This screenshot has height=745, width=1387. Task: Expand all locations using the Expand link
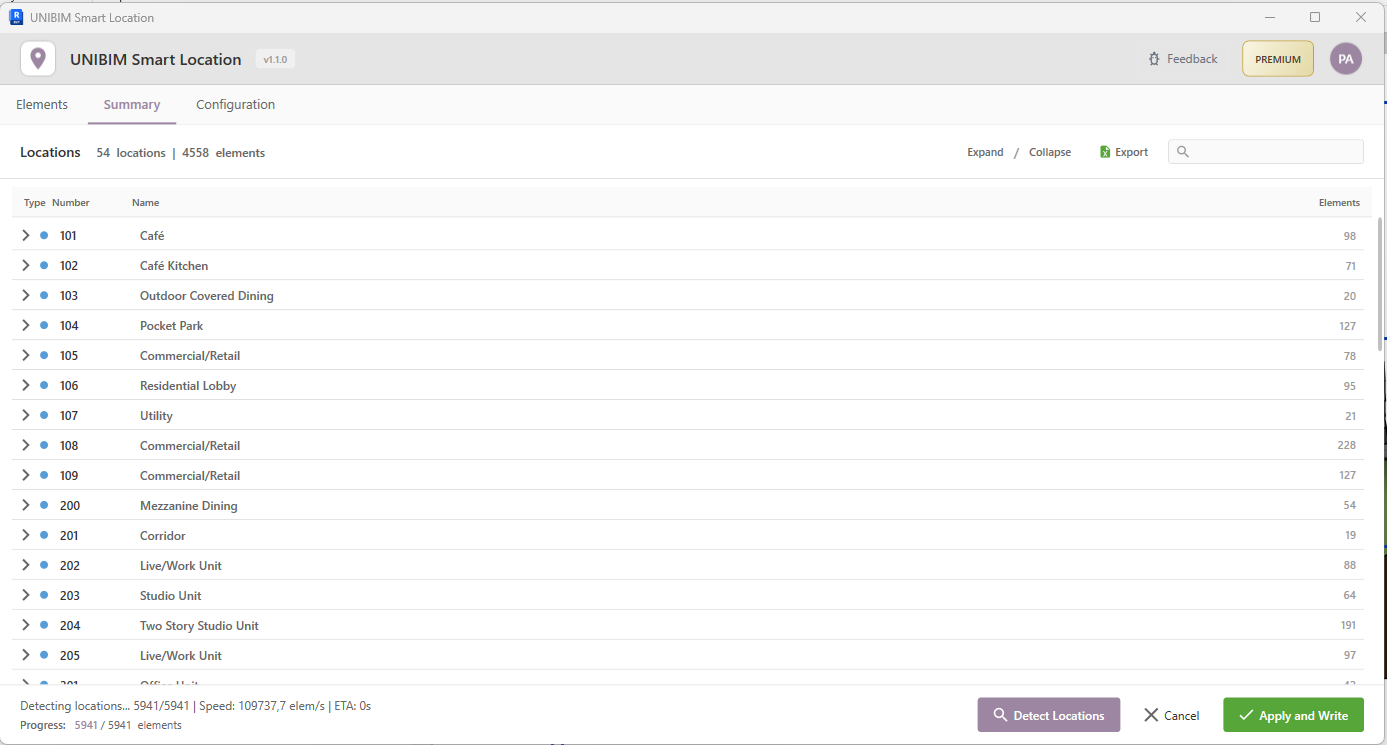click(985, 151)
